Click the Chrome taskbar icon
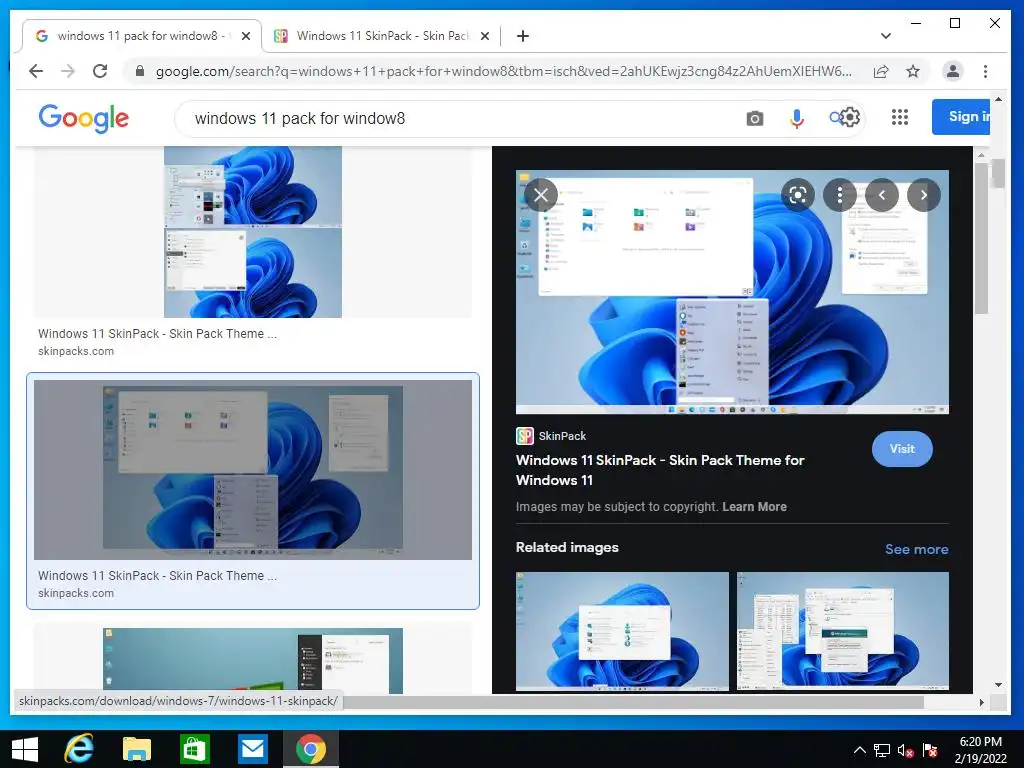The width and height of the screenshot is (1024, 768). pyautogui.click(x=311, y=749)
